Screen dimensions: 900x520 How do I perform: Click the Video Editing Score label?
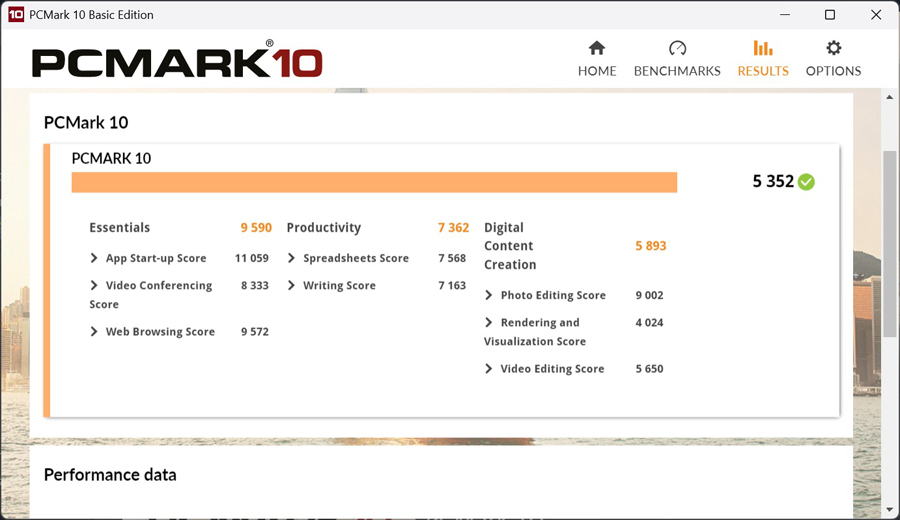pos(552,368)
